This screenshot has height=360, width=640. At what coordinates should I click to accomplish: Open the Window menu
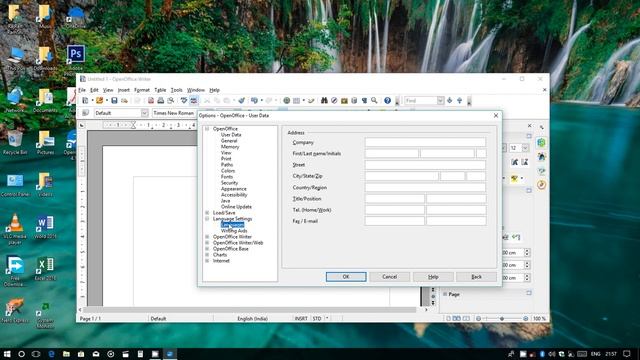click(196, 90)
